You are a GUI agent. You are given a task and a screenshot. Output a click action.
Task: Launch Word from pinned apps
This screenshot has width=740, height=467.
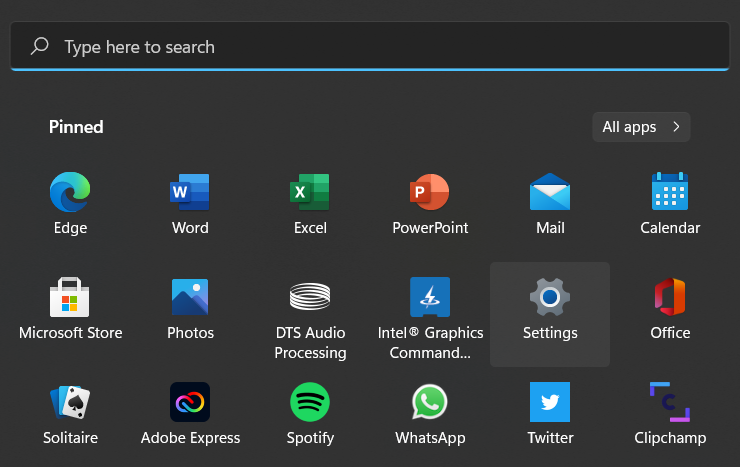coord(190,192)
